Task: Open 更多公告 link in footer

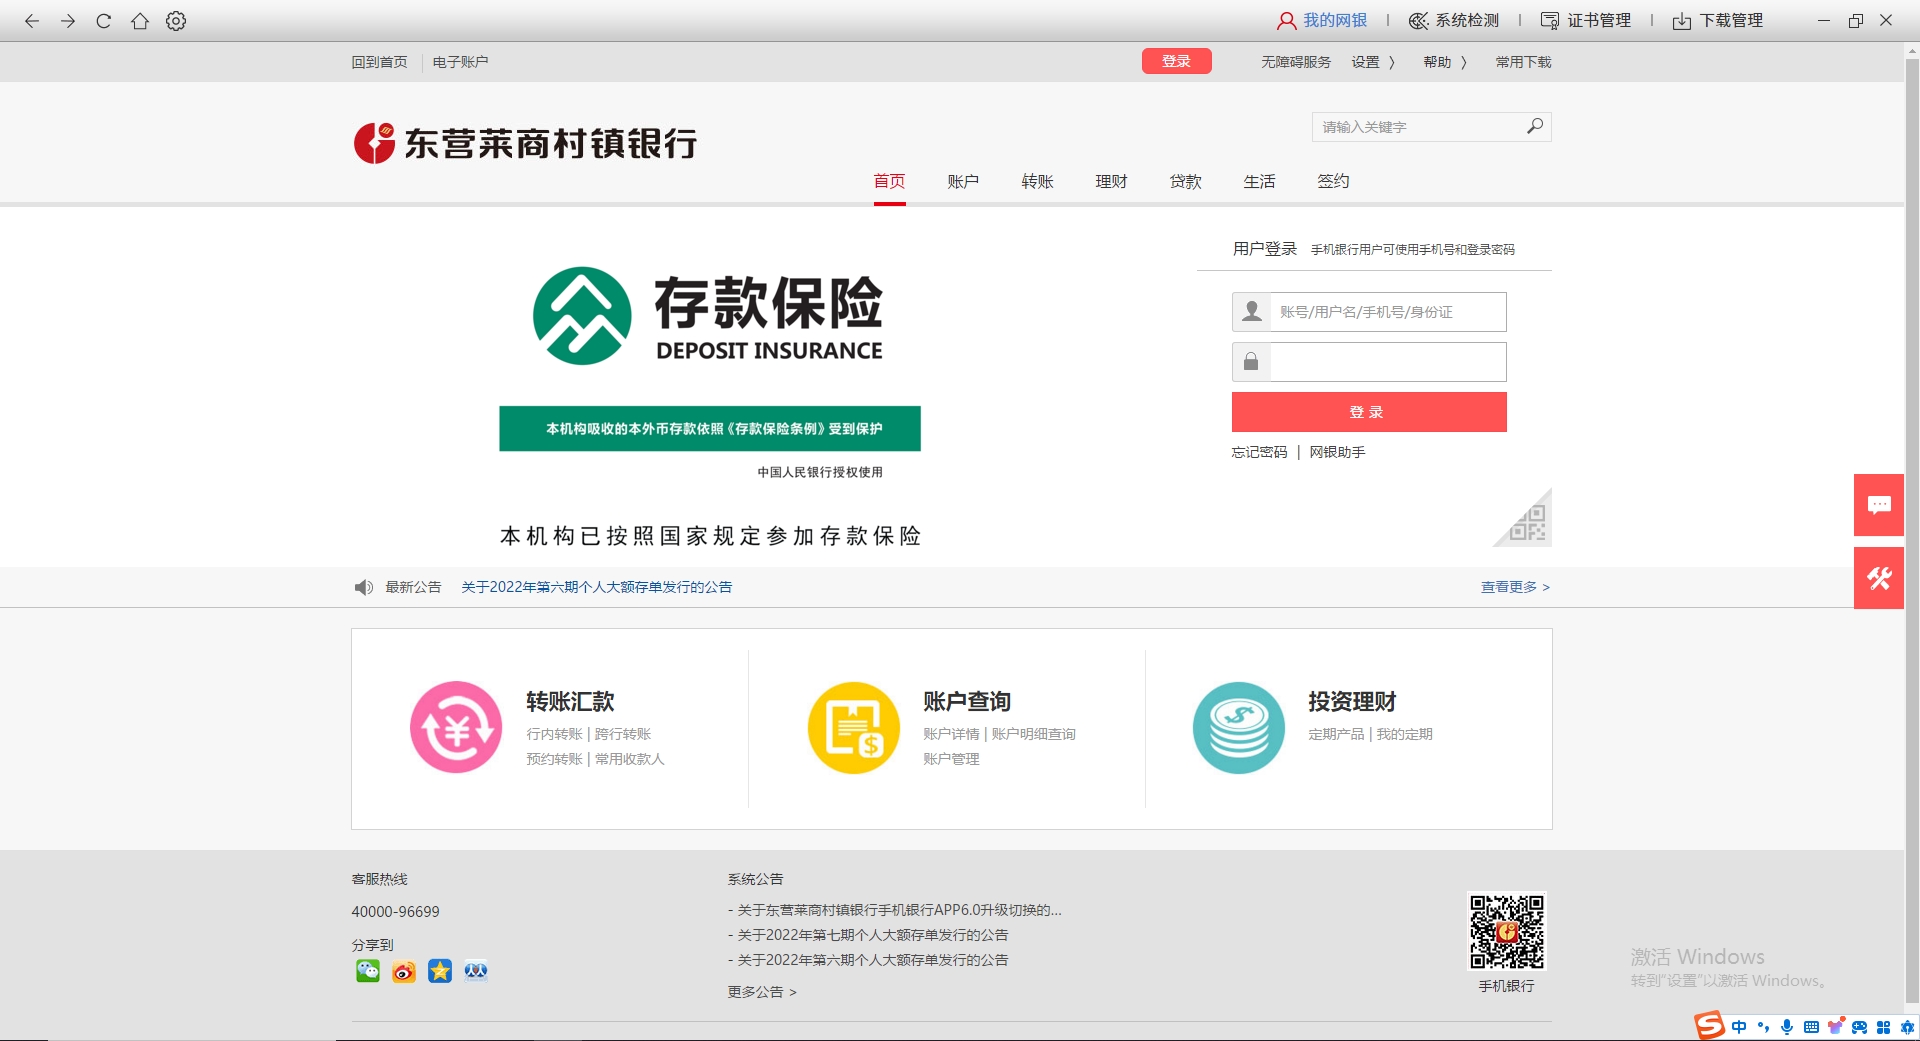Action: pyautogui.click(x=762, y=992)
